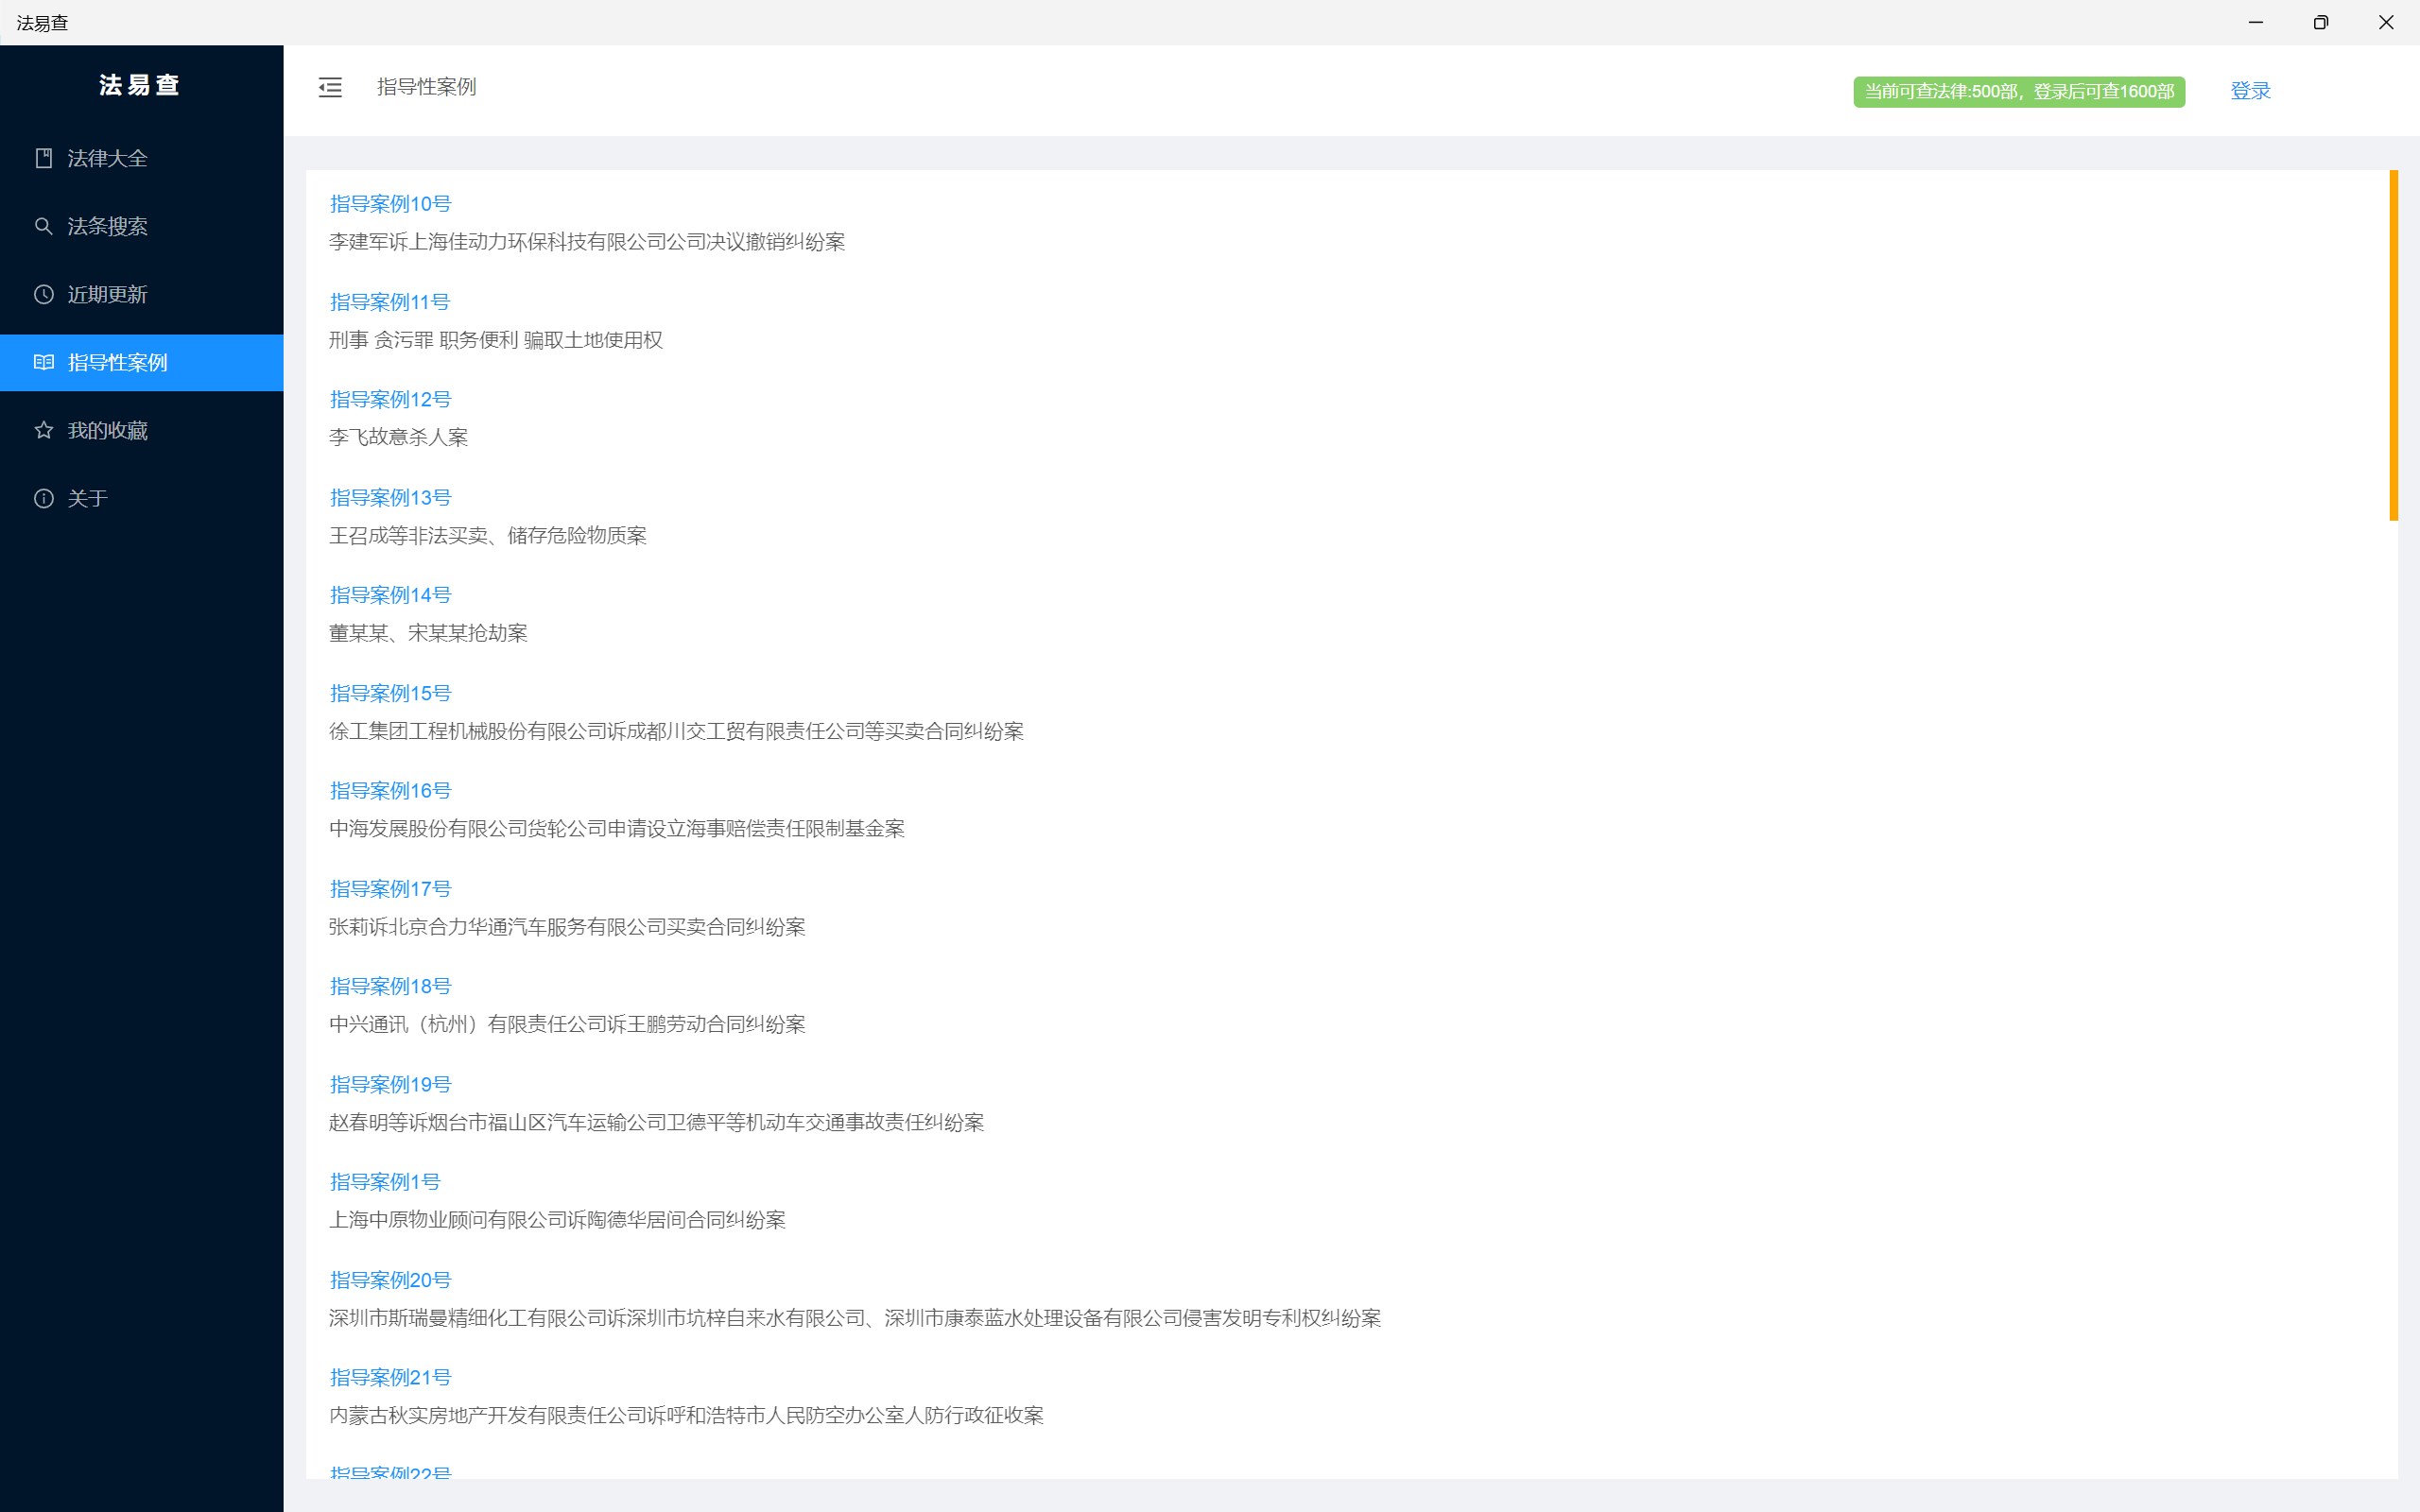Click the star icon beside 我的收藏
The image size is (2420, 1512).
tap(43, 430)
